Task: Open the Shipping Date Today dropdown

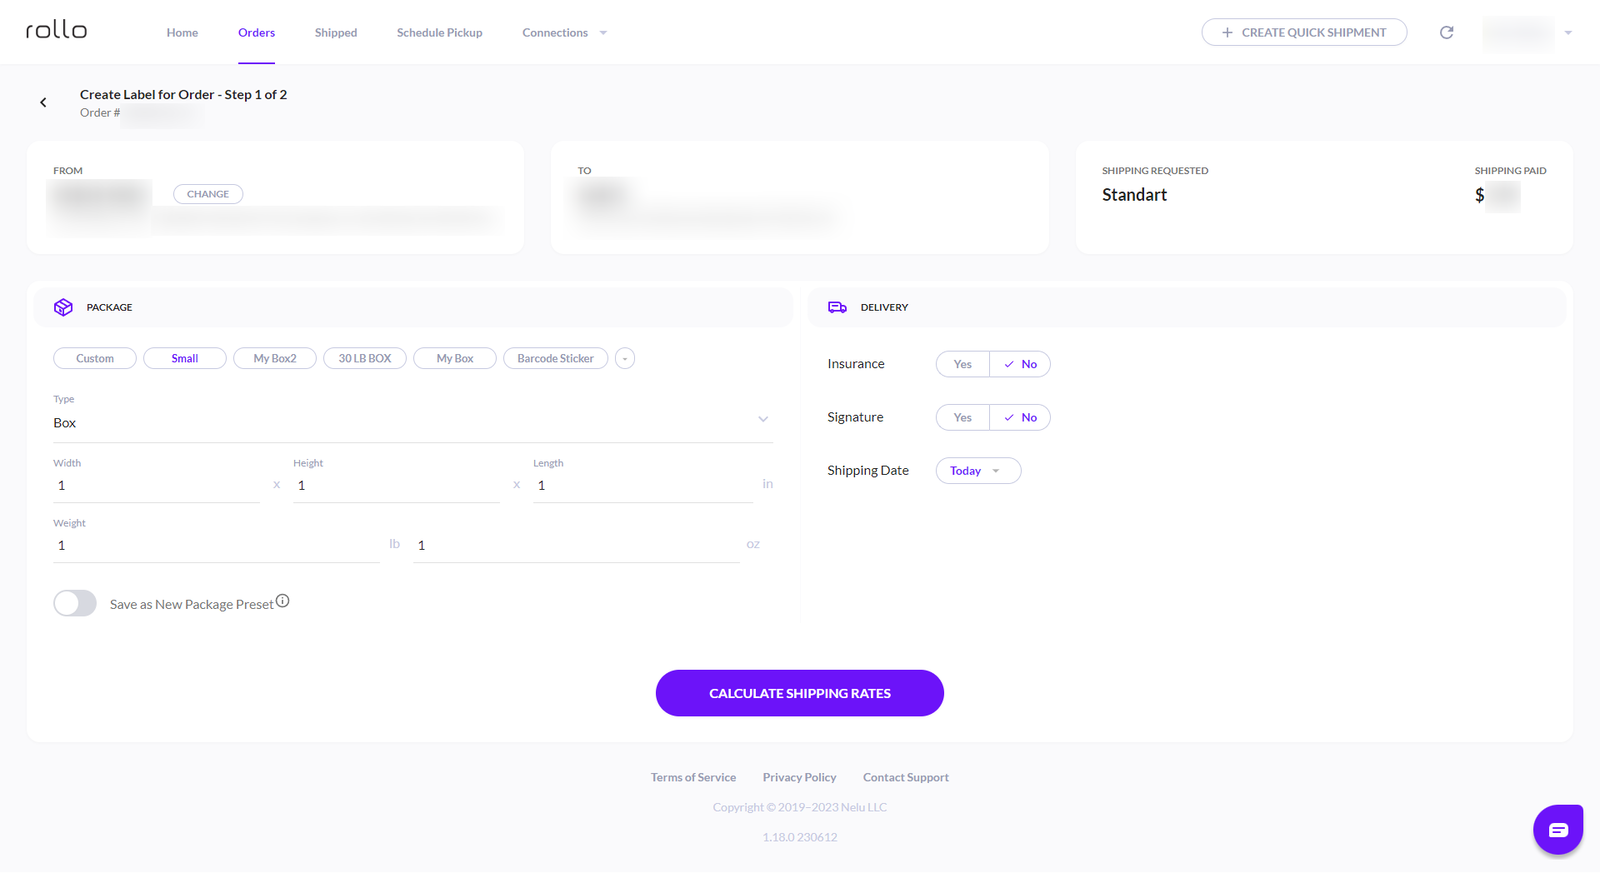Action: point(977,471)
